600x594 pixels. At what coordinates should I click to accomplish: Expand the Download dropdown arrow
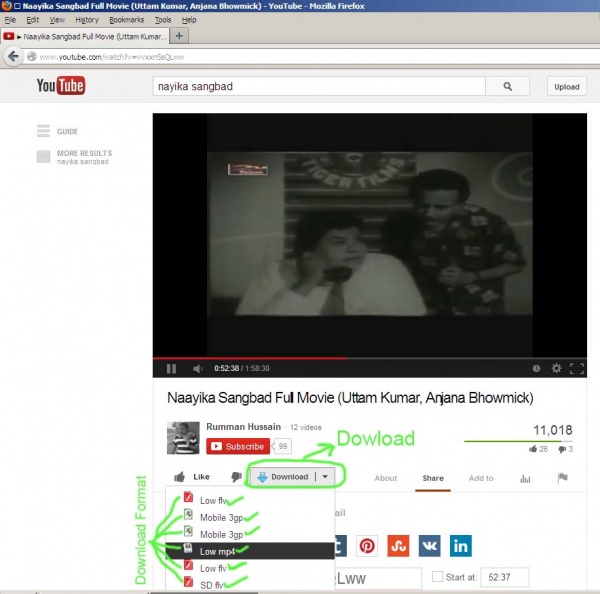pyautogui.click(x=325, y=477)
